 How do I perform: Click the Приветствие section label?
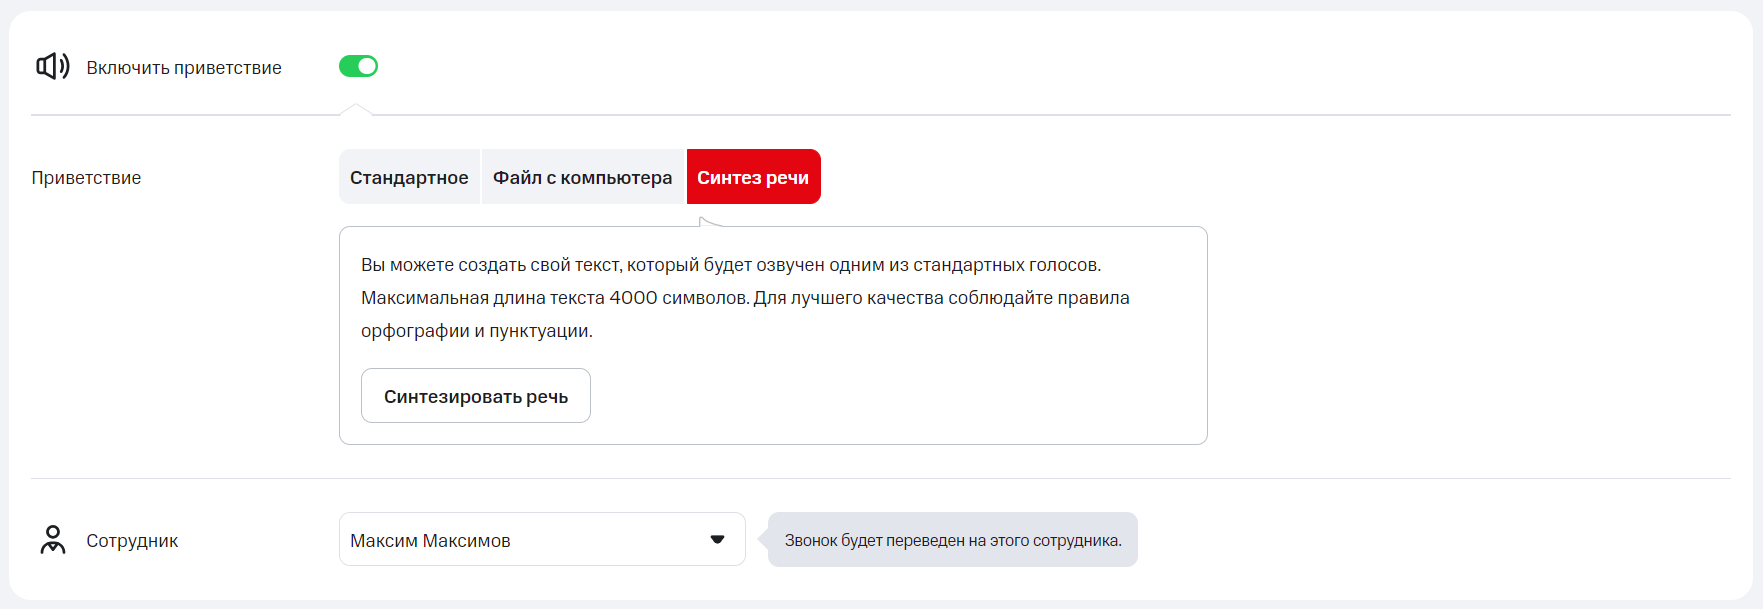coord(86,178)
